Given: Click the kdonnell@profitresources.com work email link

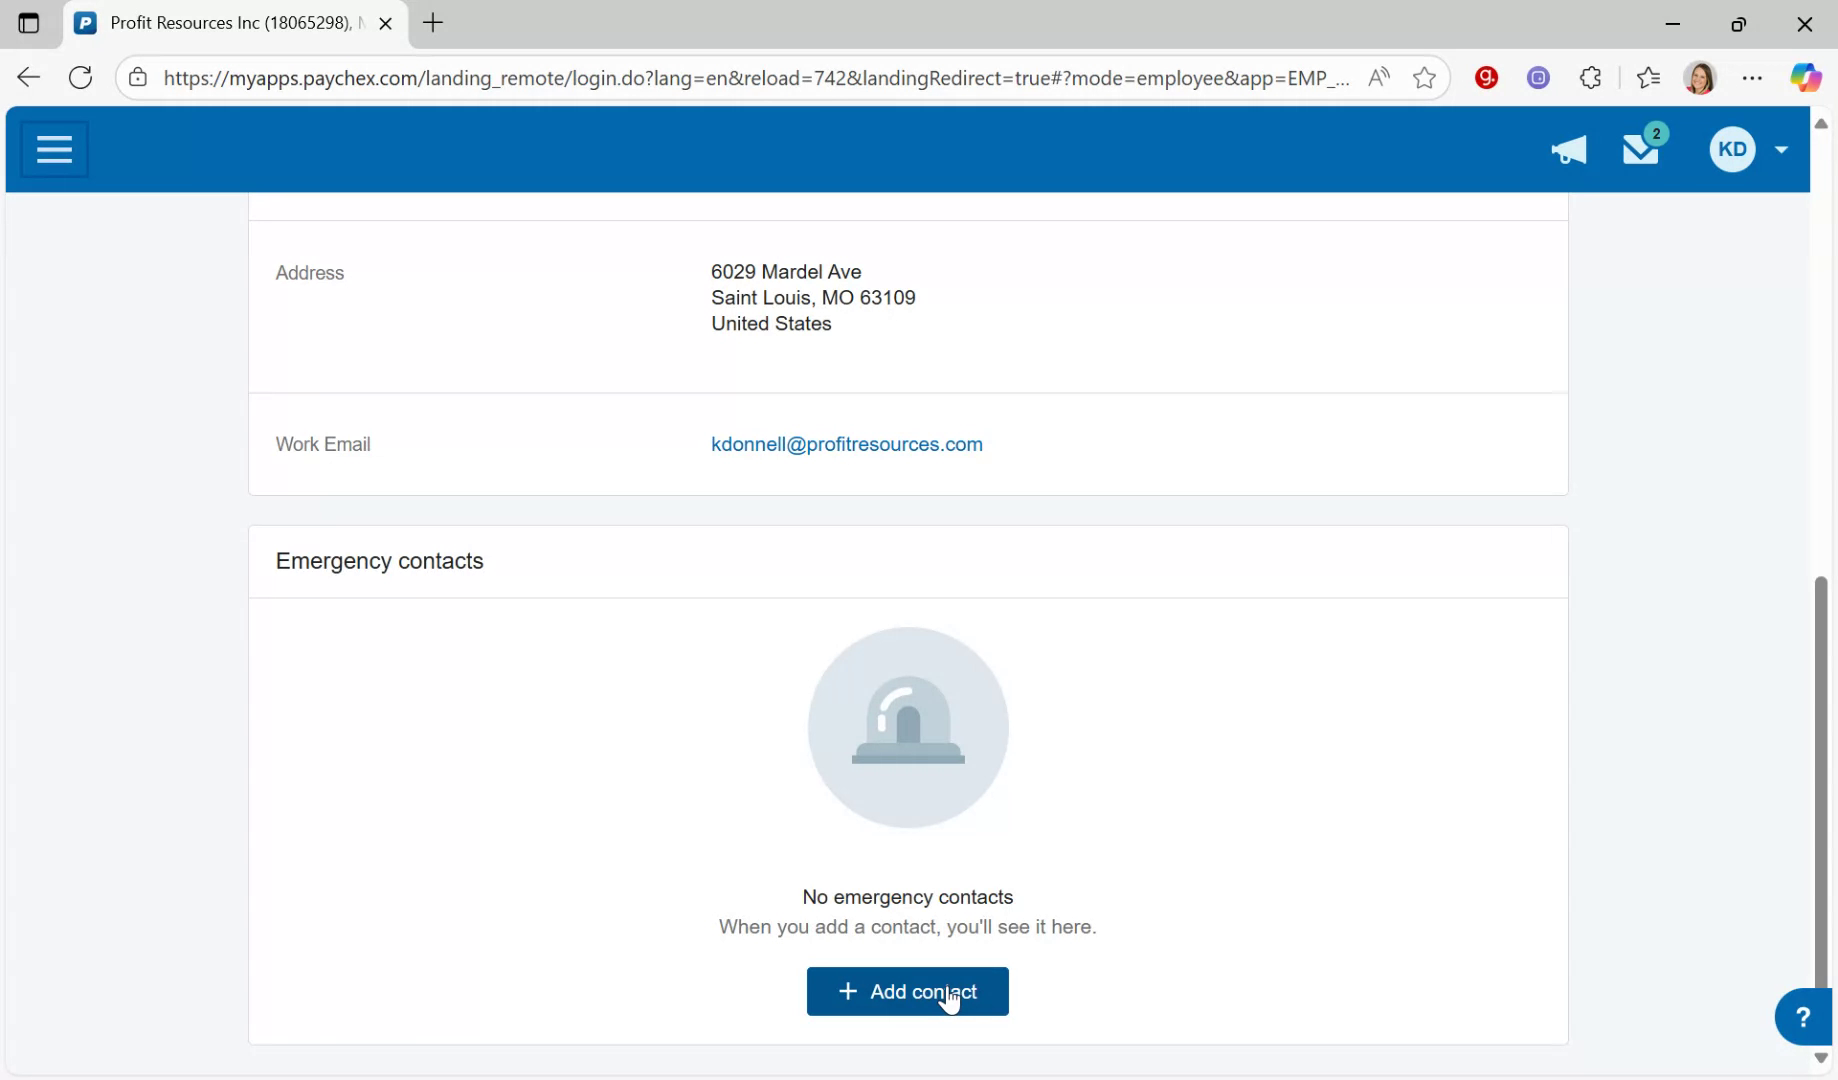Looking at the screenshot, I should [x=846, y=444].
